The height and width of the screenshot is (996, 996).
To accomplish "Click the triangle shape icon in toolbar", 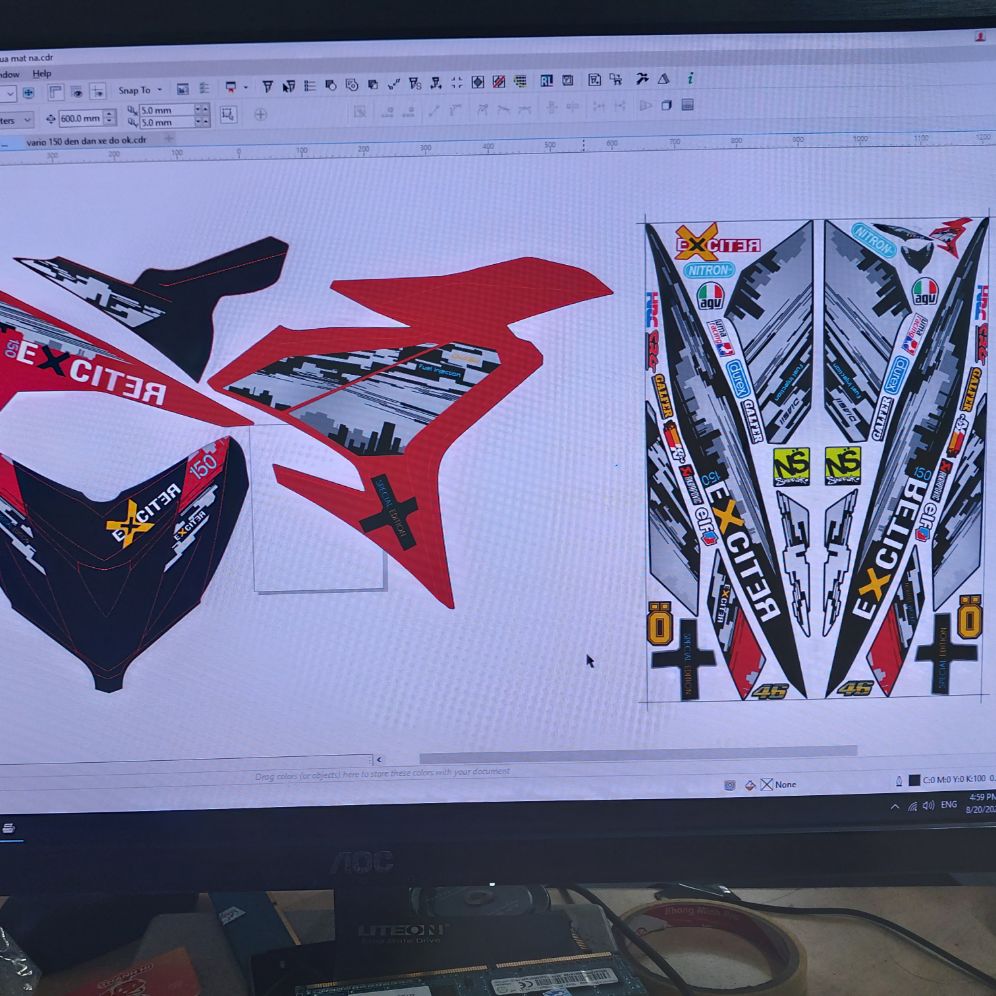I will pos(662,79).
